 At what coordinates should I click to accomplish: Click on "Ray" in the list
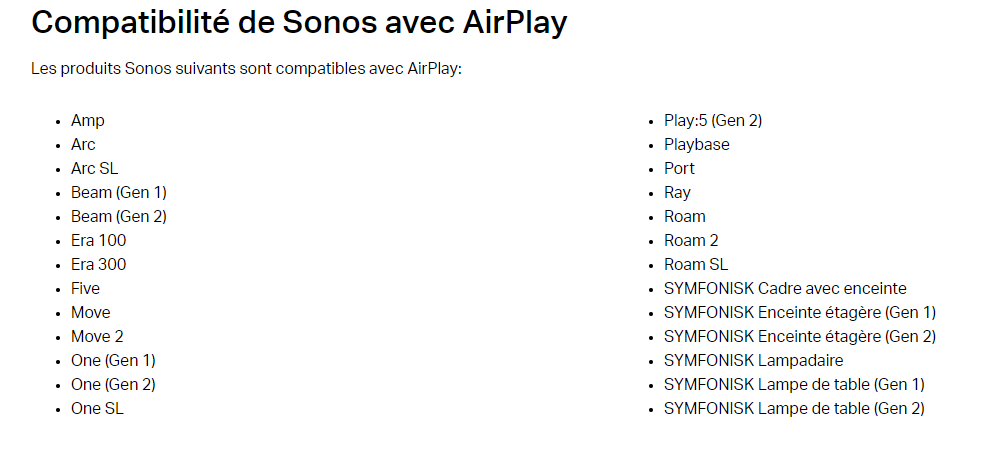677,193
